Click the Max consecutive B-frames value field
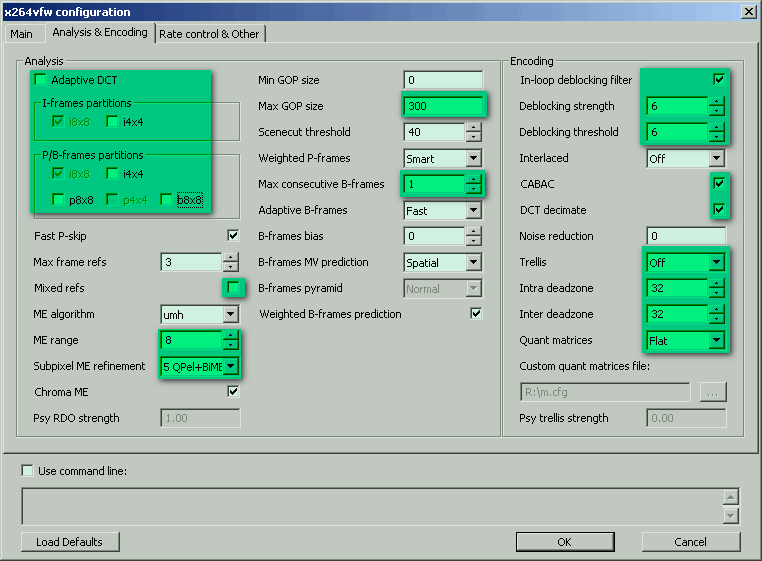Screen dimensions: 762x561 [434, 184]
